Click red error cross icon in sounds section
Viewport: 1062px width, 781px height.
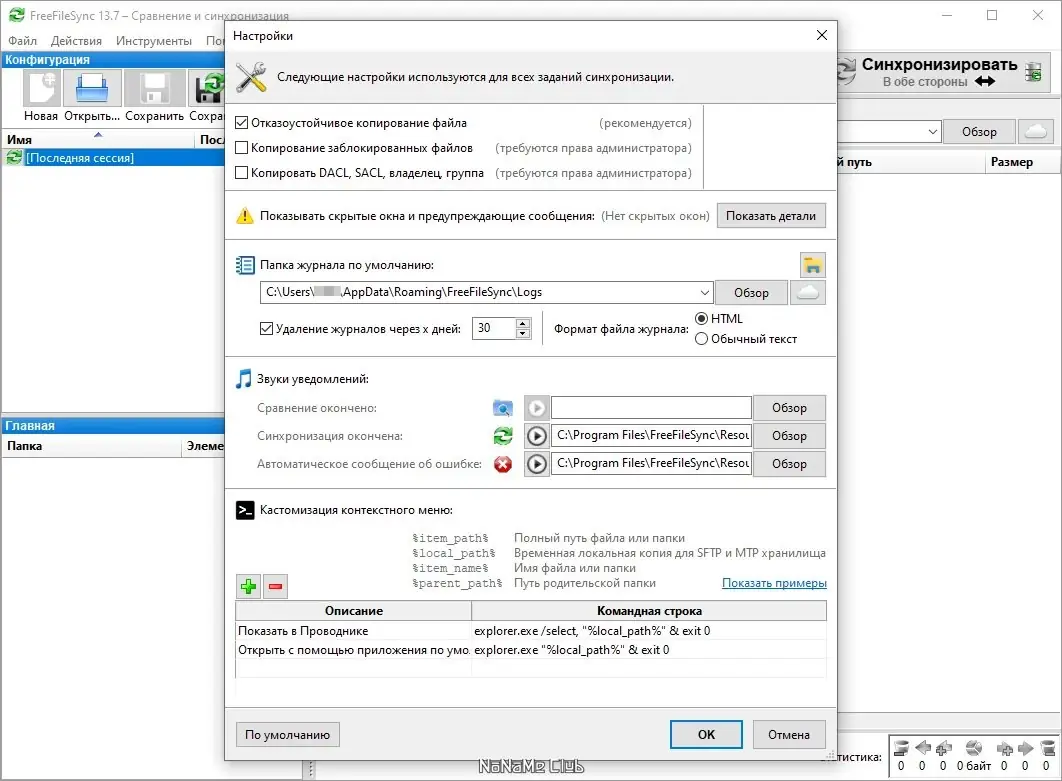(x=503, y=464)
